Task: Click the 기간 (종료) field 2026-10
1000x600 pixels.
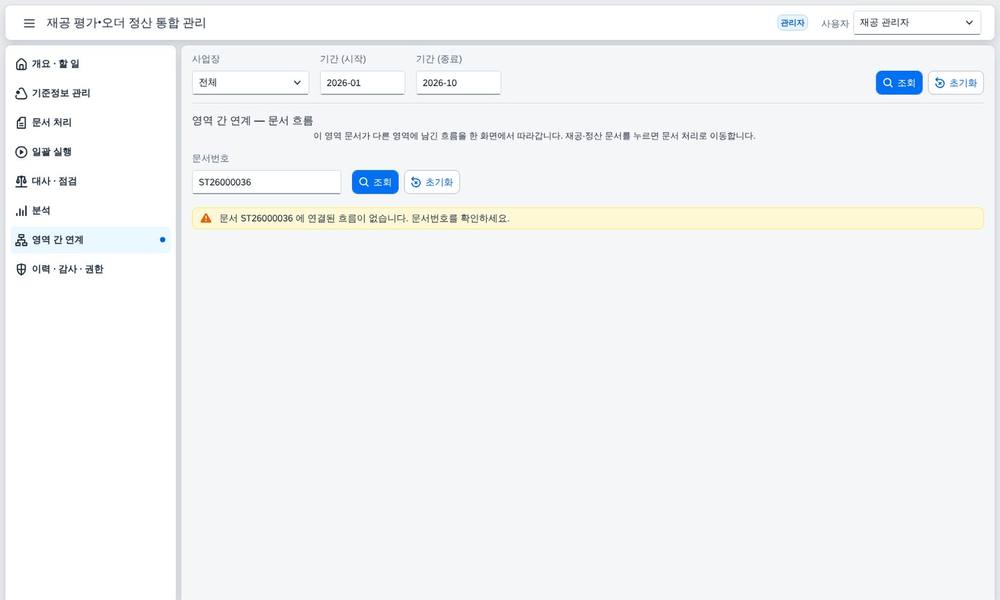Action: click(x=459, y=83)
